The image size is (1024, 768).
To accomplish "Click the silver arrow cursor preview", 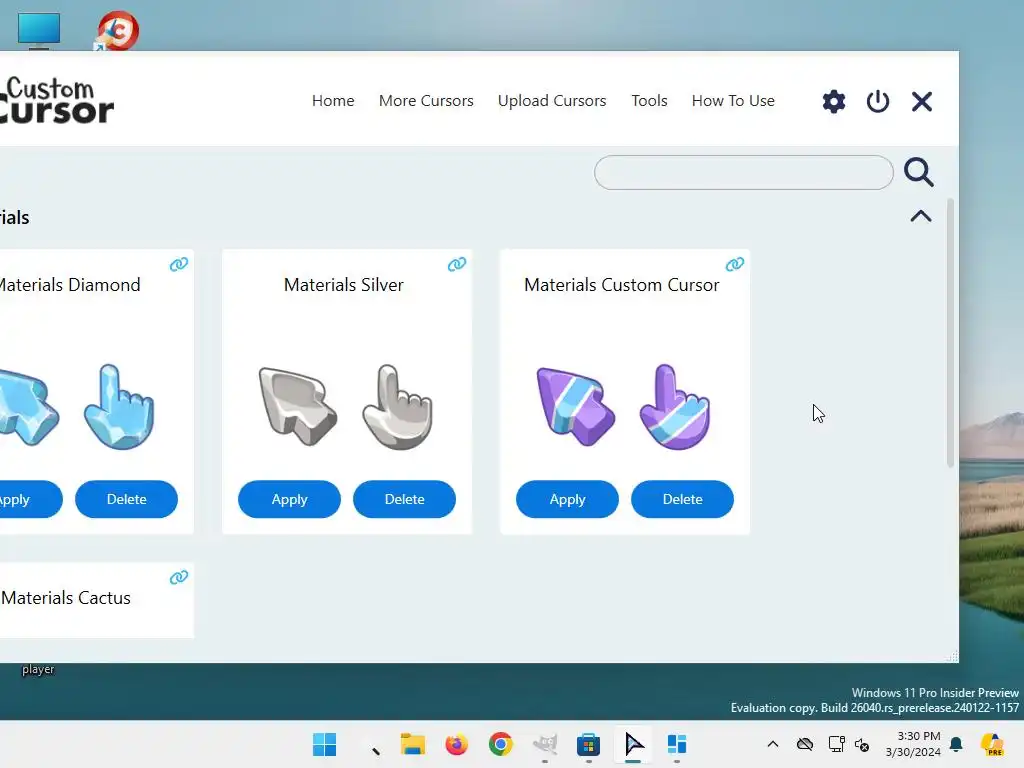I will point(297,406).
